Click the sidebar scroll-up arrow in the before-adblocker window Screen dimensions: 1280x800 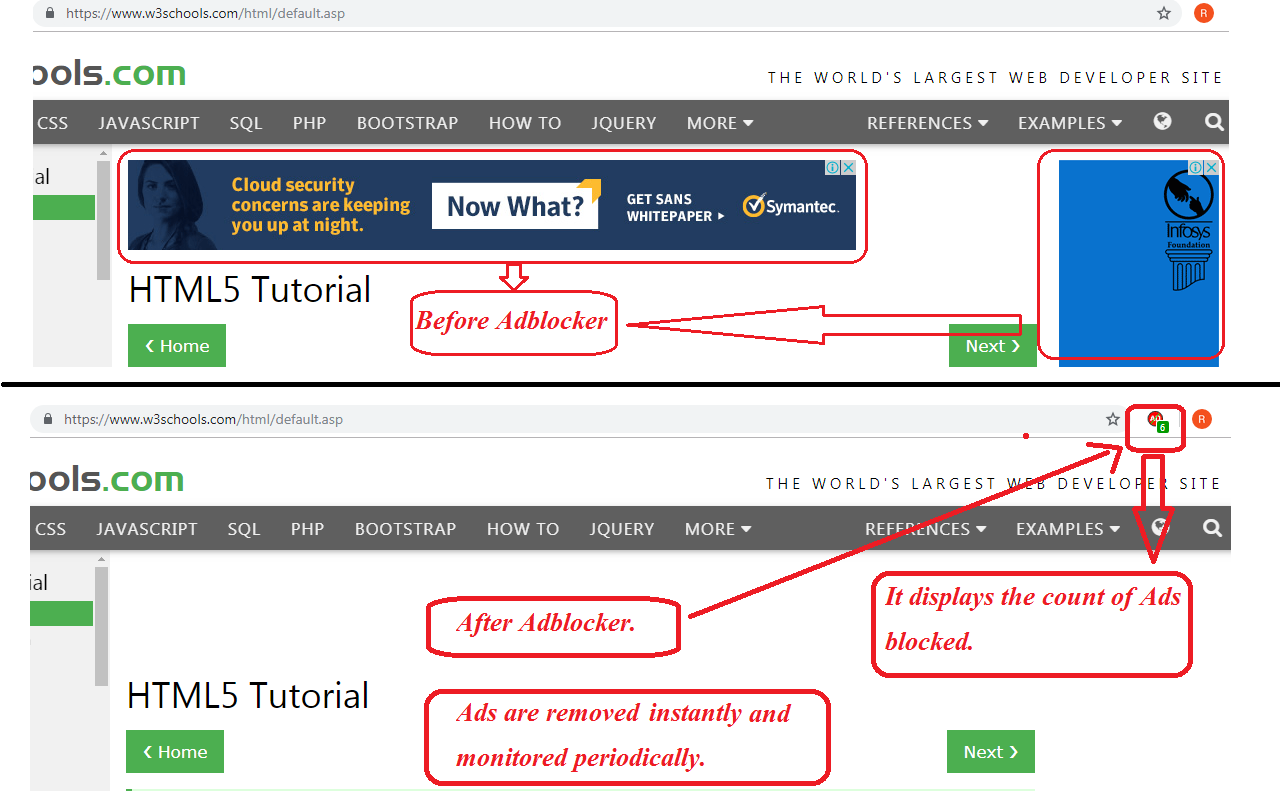103,154
